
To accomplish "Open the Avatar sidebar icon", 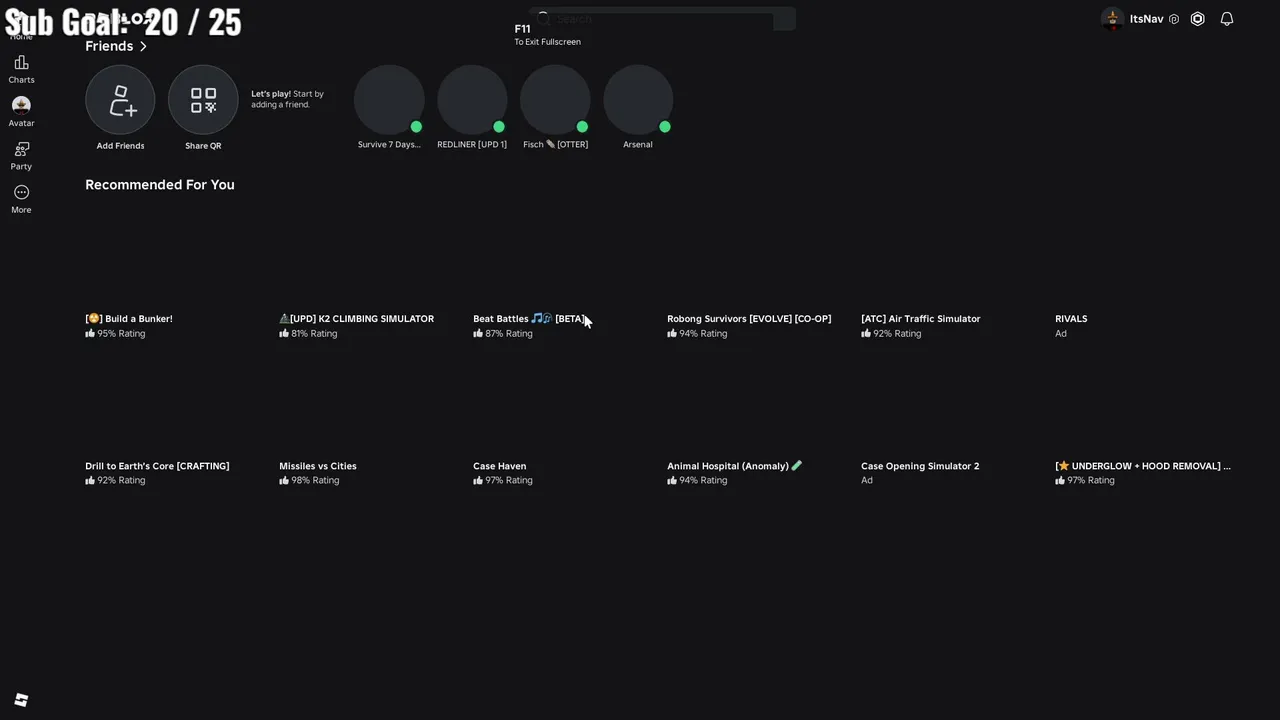I will click(21, 105).
